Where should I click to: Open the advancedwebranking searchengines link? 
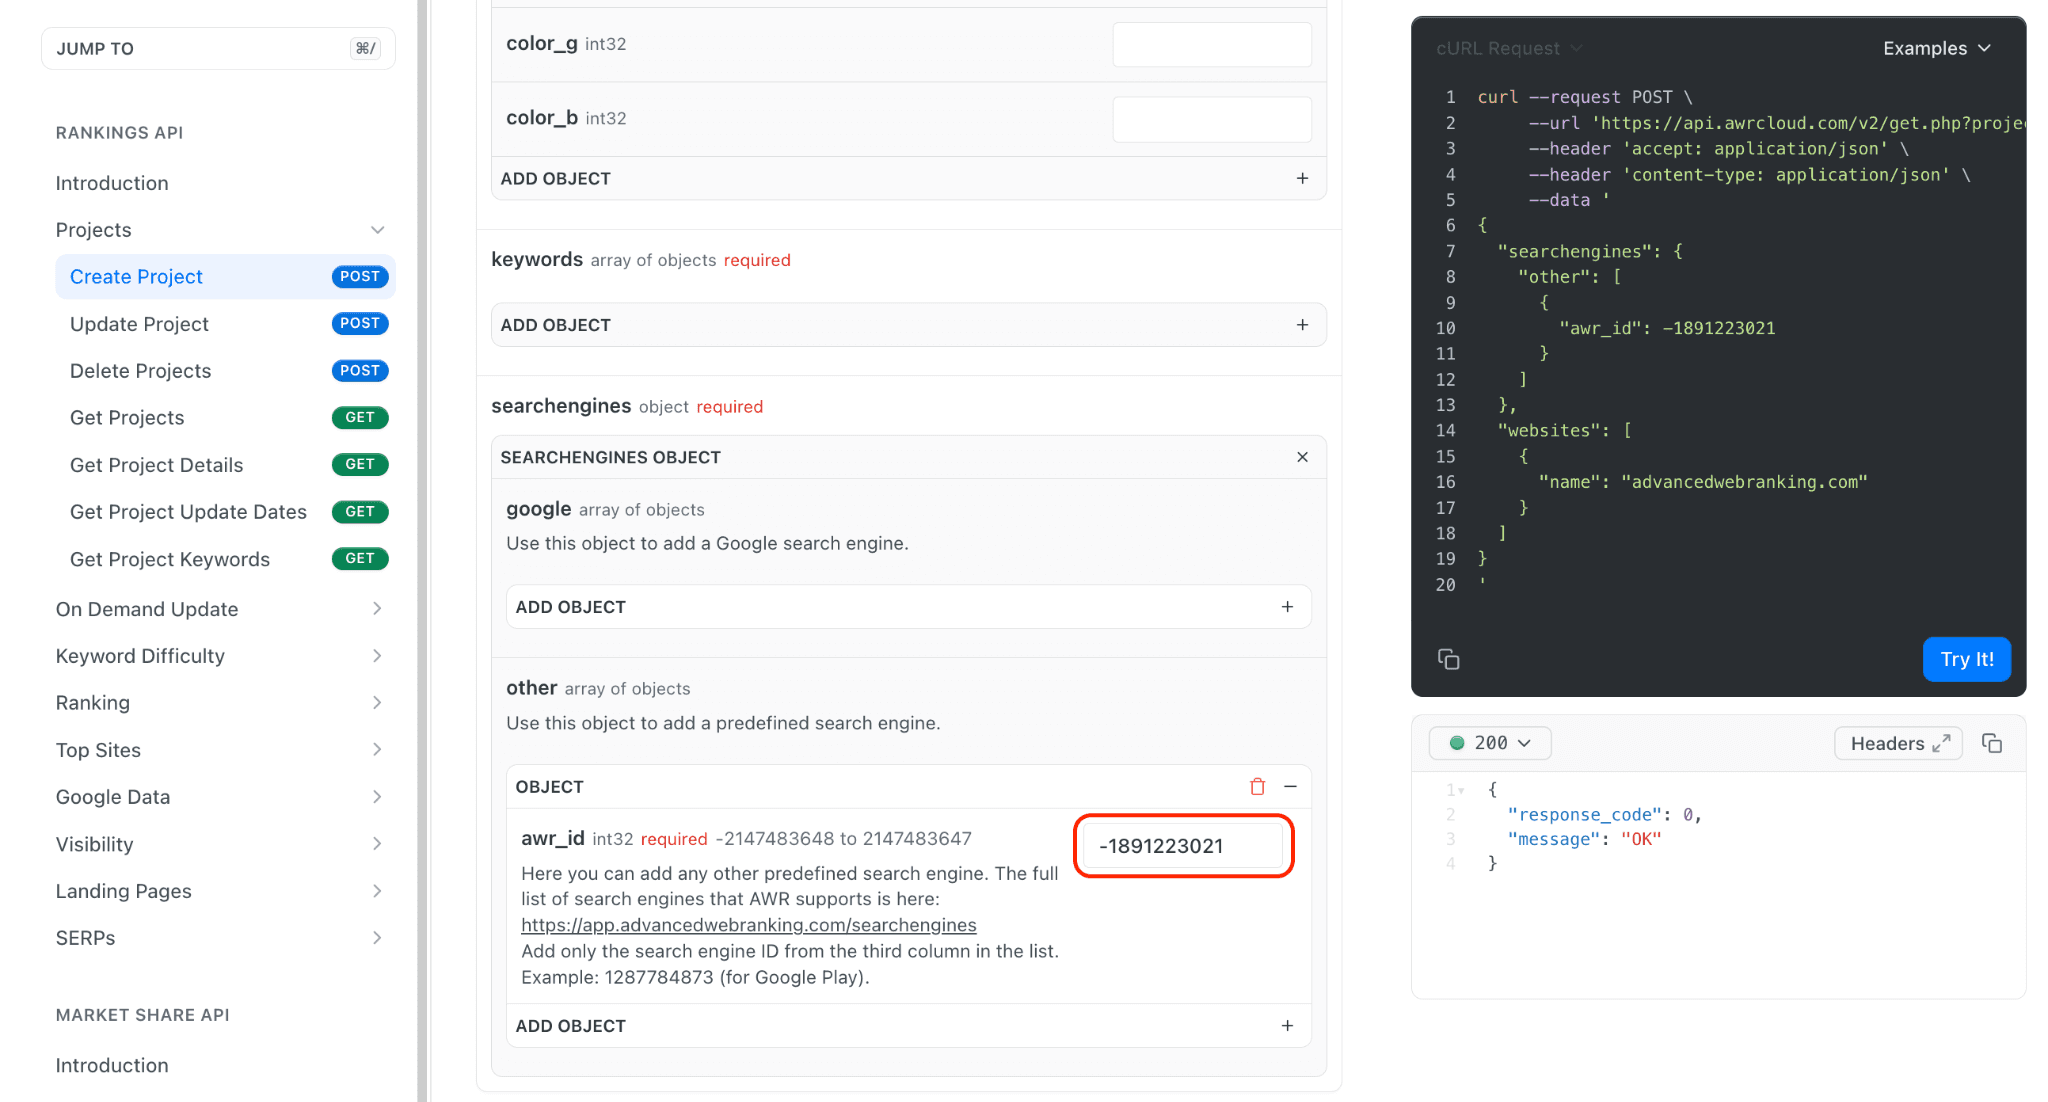tap(748, 925)
